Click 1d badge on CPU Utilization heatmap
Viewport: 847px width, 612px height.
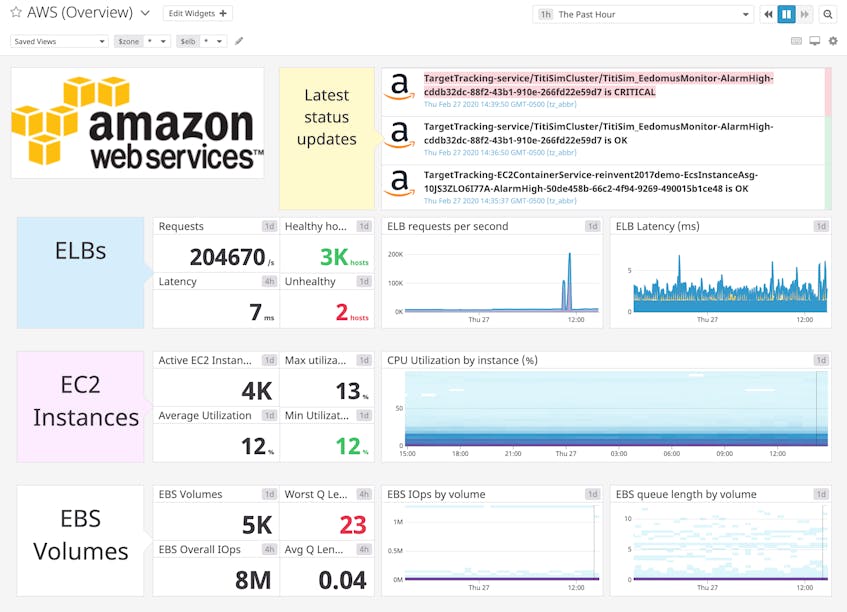(821, 360)
